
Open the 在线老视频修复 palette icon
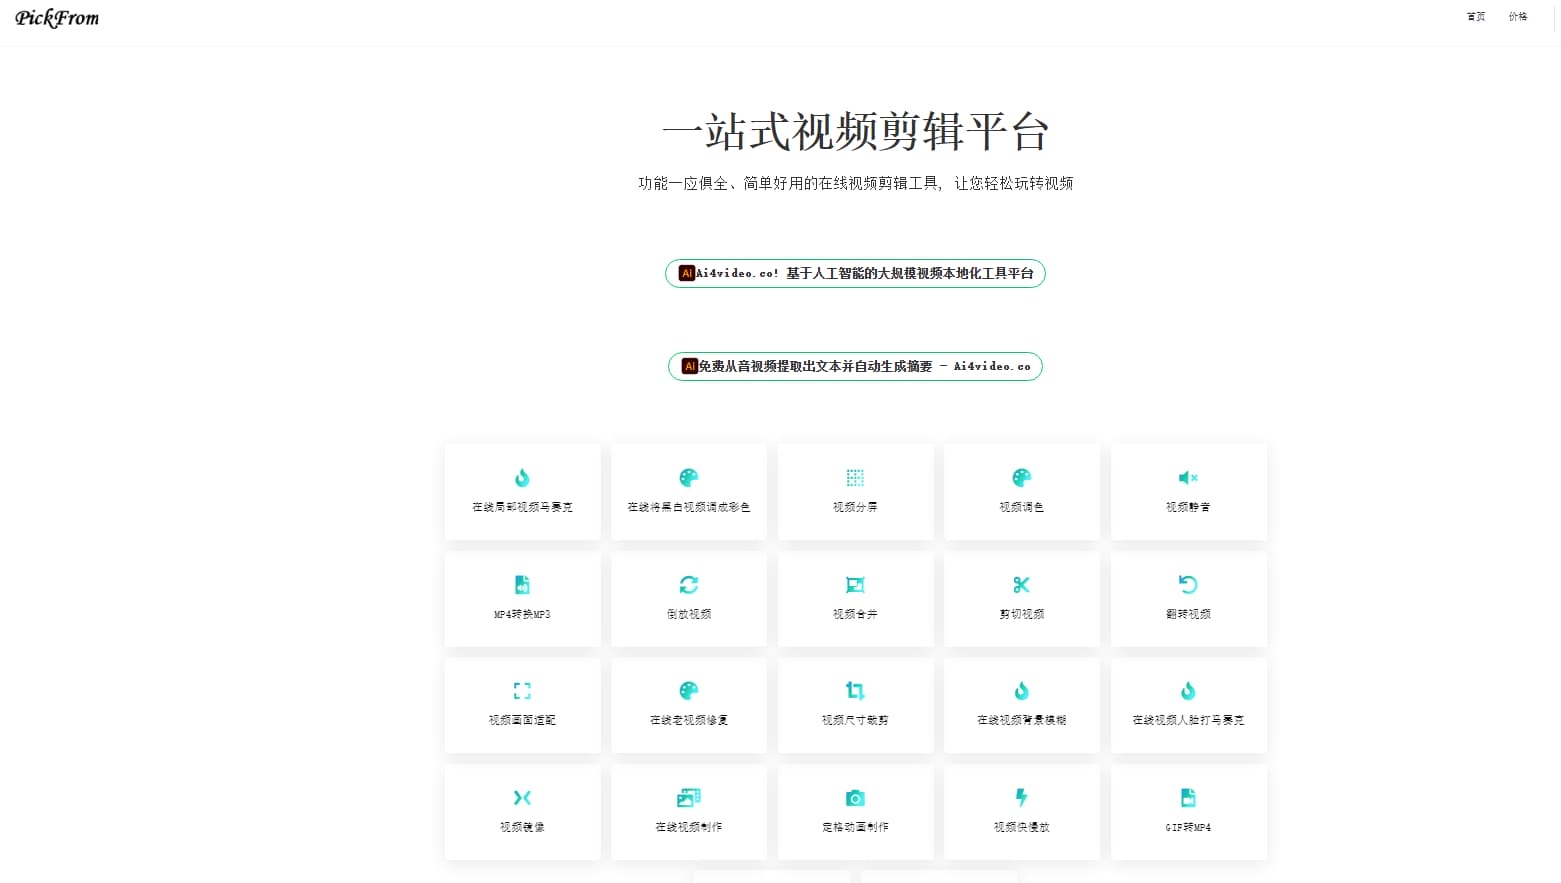coord(689,691)
